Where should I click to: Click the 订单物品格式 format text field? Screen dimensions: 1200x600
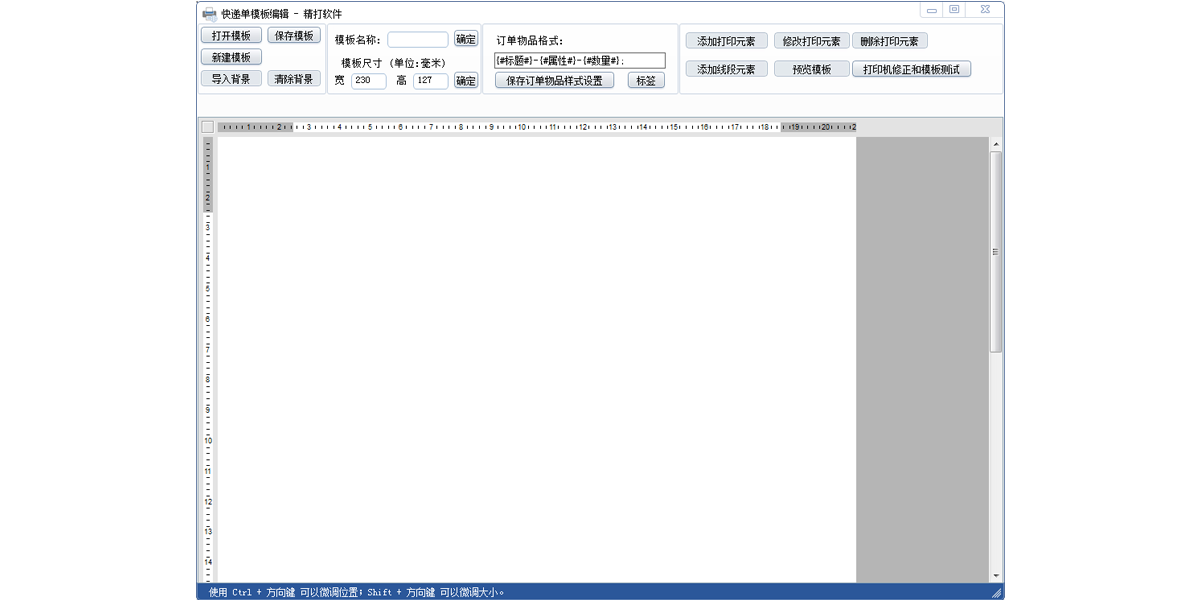pos(579,61)
